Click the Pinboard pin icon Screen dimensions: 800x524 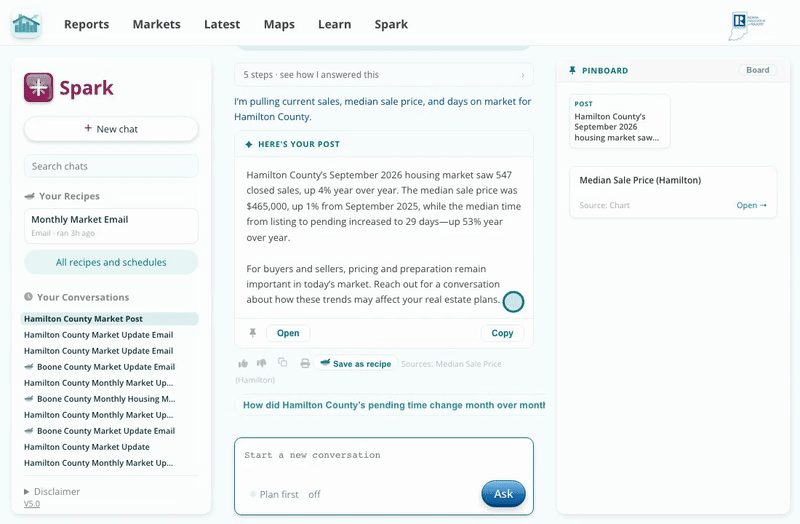coord(572,70)
